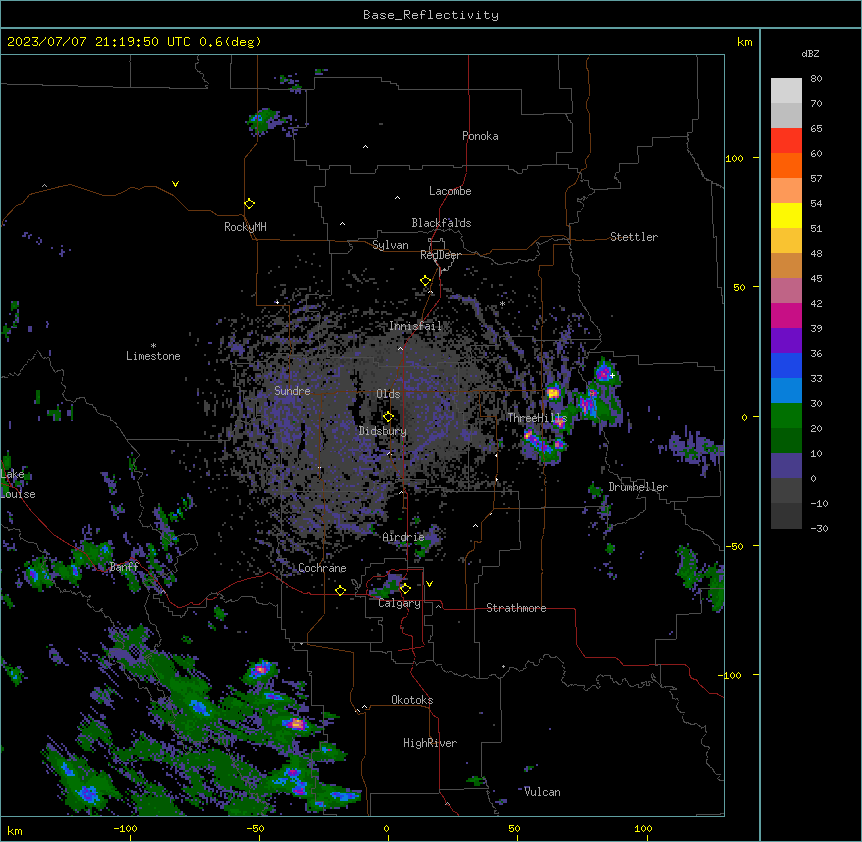862x842 pixels.
Task: Select the slate purple 10 dBZ legend swatch
Action: click(x=786, y=466)
